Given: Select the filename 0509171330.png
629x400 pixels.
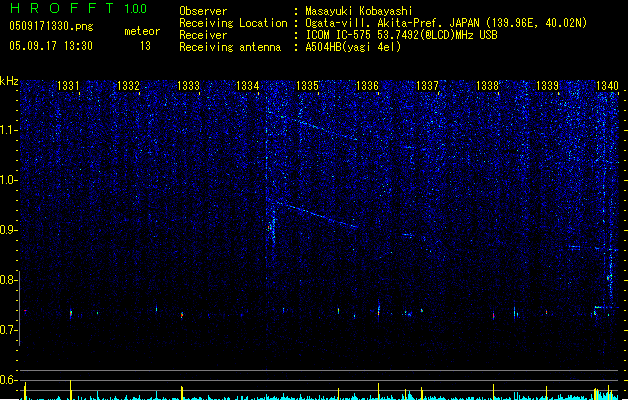Looking at the screenshot, I should [x=51, y=27].
